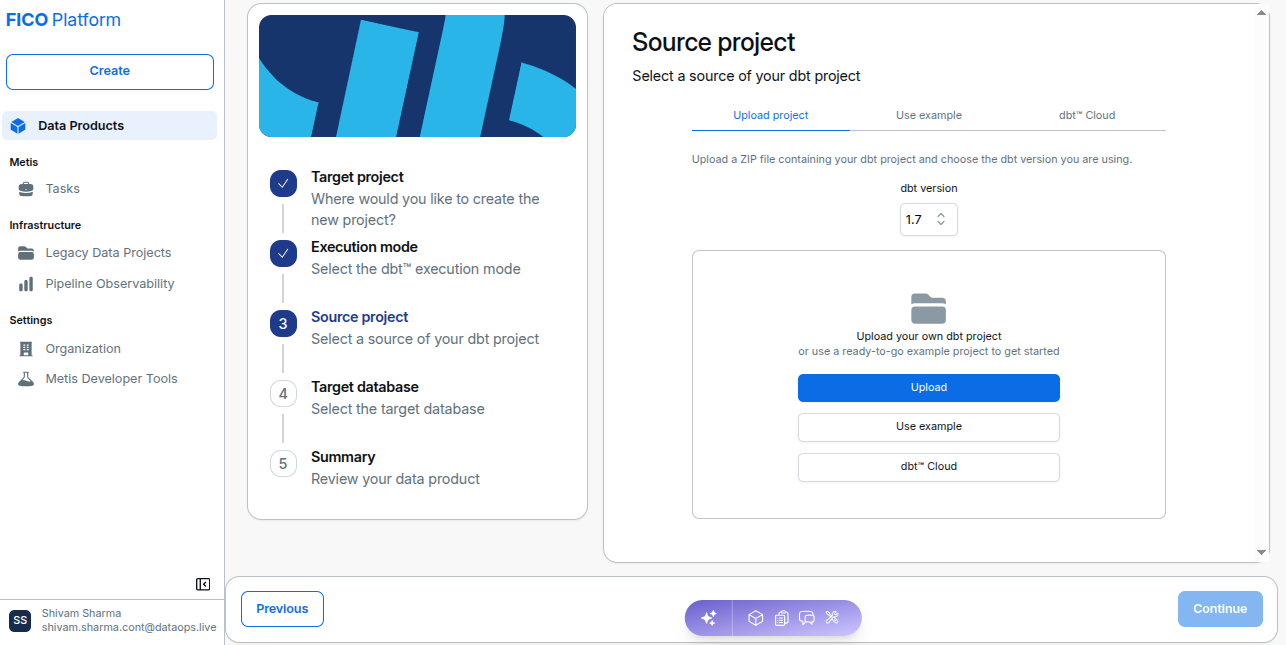
Task: Open Data Products in the sidebar
Action: (110, 126)
